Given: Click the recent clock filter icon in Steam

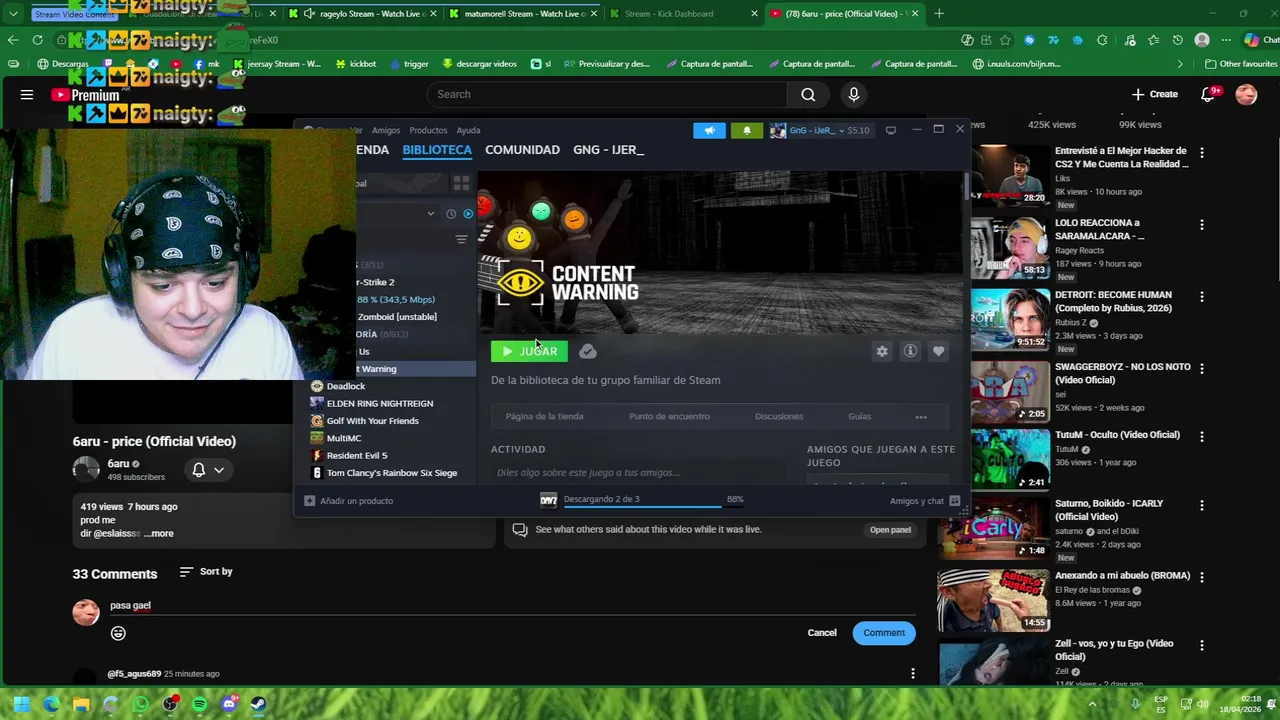Looking at the screenshot, I should [x=451, y=213].
